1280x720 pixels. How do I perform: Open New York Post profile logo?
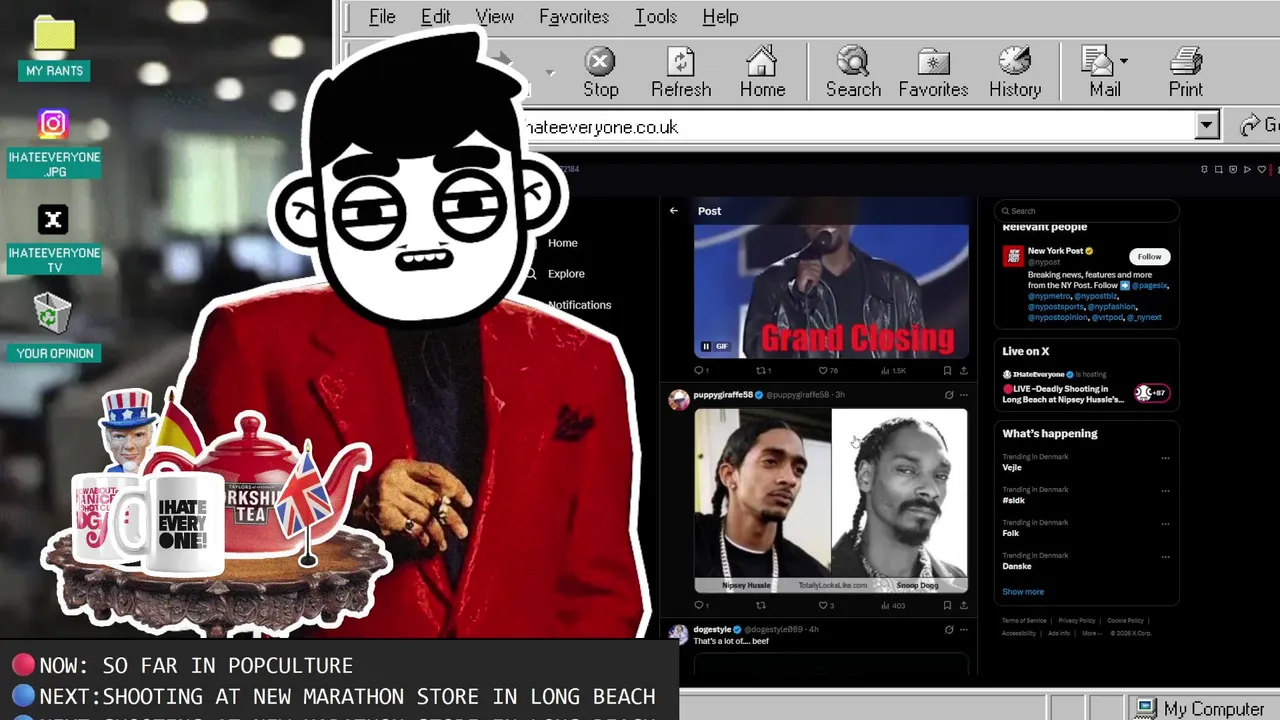[1013, 256]
